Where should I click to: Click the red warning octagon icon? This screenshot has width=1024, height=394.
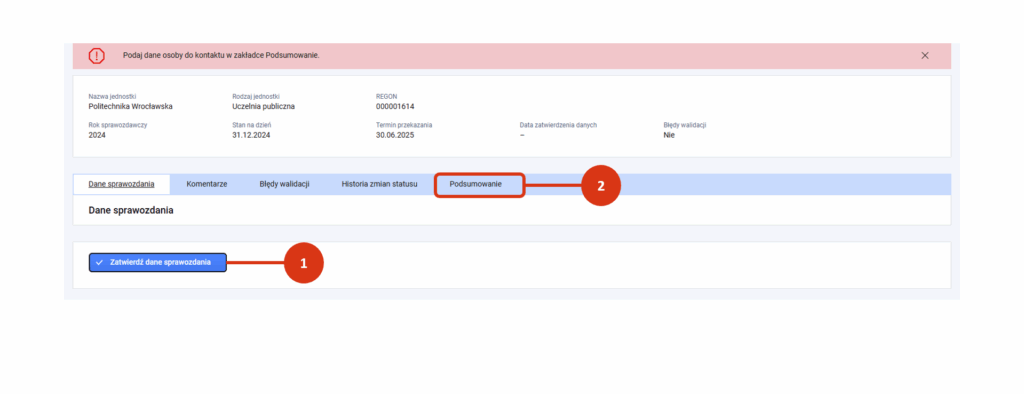click(x=97, y=56)
